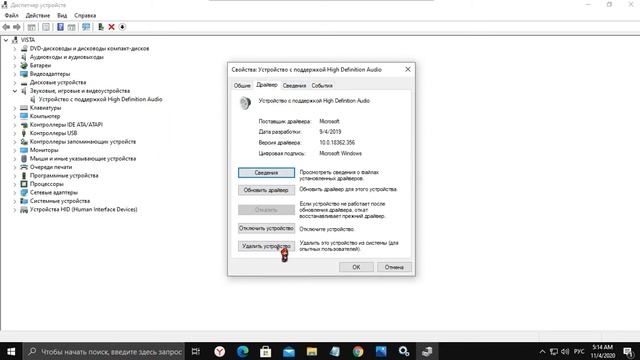
Task: Expand the Процессоры category
Action: (15, 184)
